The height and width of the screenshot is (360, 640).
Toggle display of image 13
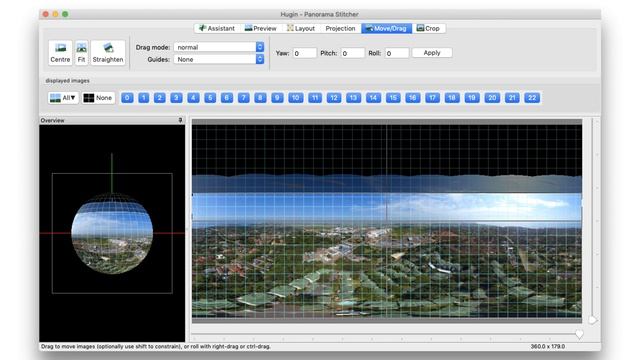tap(353, 98)
